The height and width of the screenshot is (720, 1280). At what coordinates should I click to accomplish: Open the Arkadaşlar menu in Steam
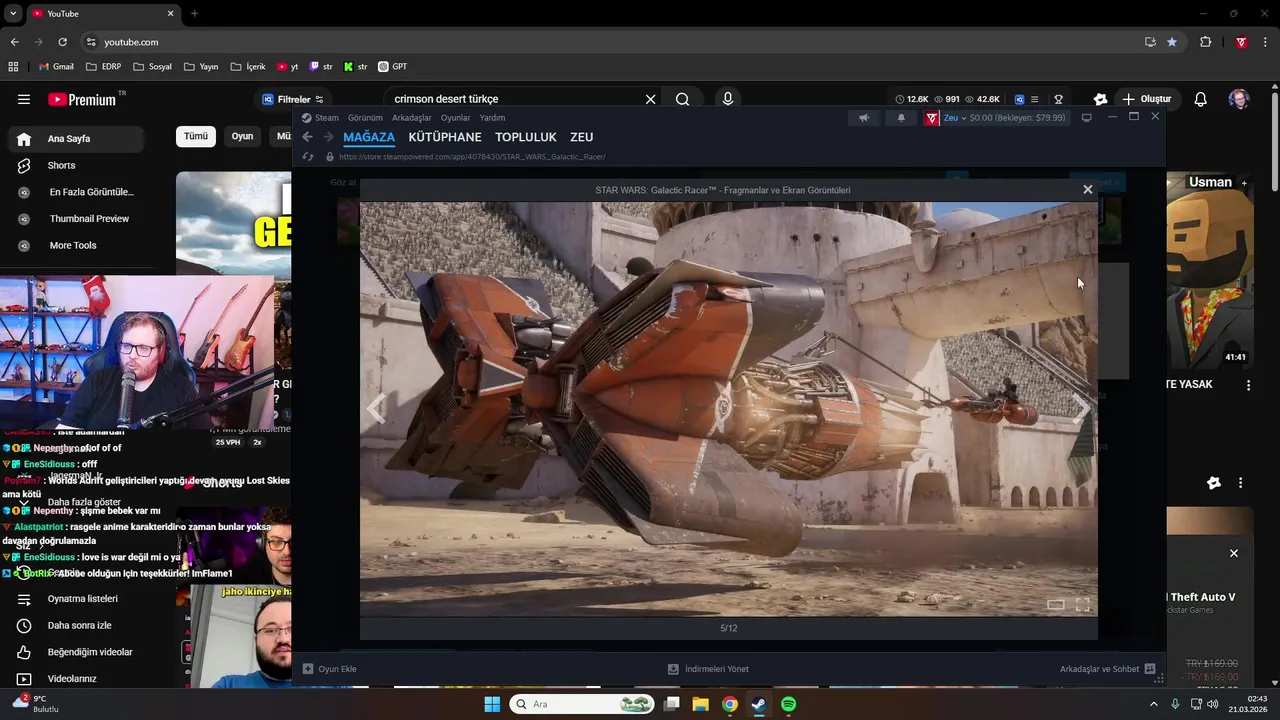click(x=412, y=118)
